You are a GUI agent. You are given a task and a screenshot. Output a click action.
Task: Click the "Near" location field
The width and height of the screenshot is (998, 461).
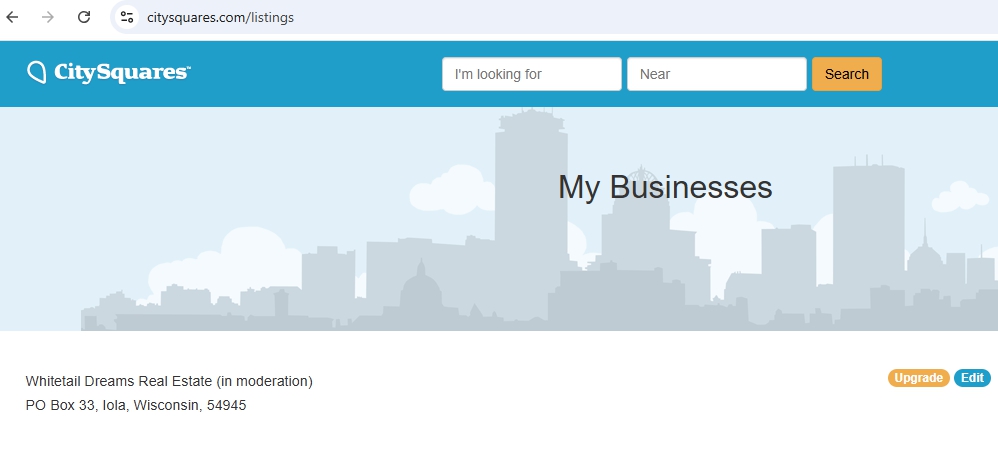[716, 74]
